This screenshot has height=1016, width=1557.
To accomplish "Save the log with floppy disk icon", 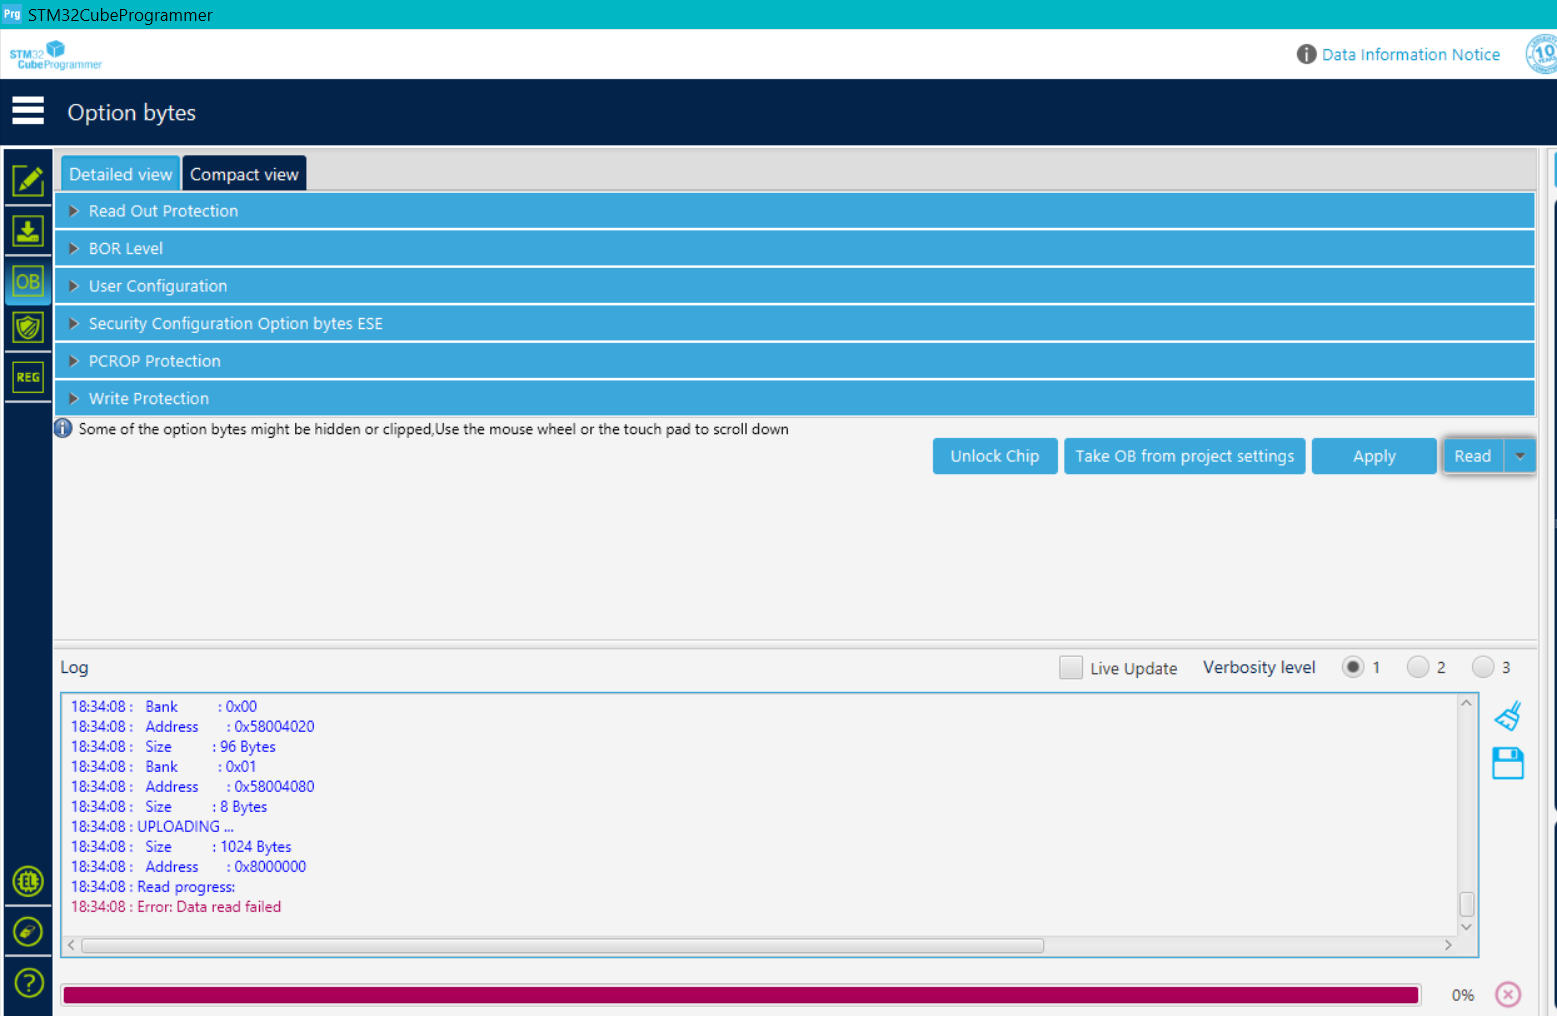I will click(1508, 763).
